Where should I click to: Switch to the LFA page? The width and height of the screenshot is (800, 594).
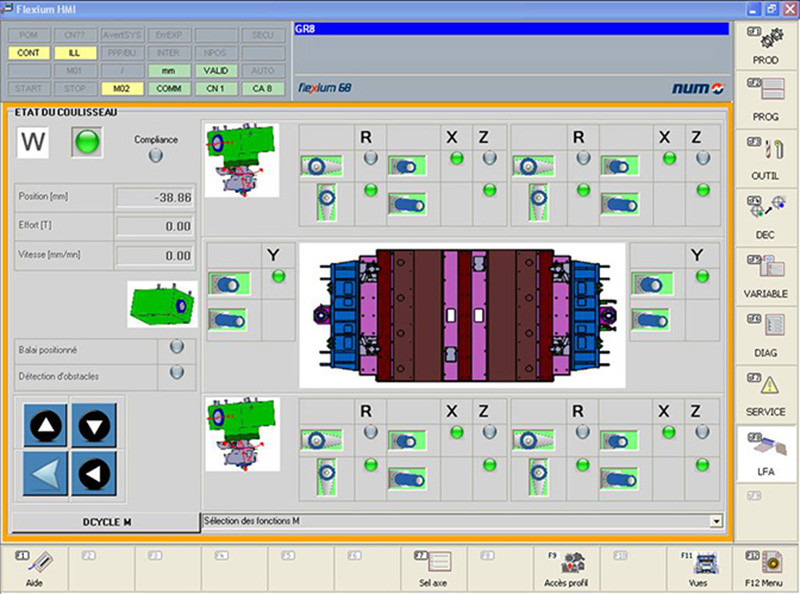(x=765, y=453)
